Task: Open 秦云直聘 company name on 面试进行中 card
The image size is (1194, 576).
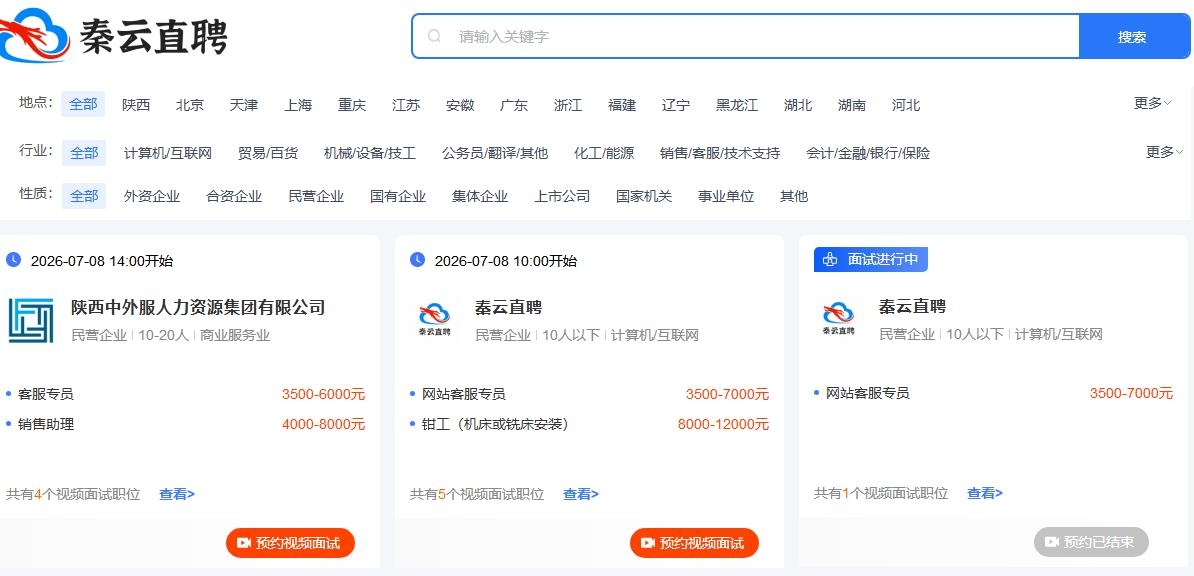Action: point(913,306)
